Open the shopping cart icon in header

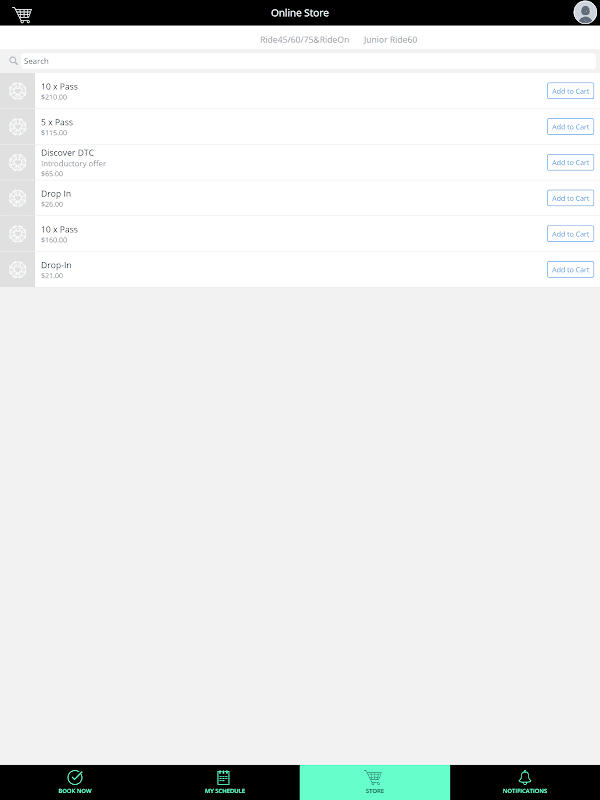click(x=22, y=14)
